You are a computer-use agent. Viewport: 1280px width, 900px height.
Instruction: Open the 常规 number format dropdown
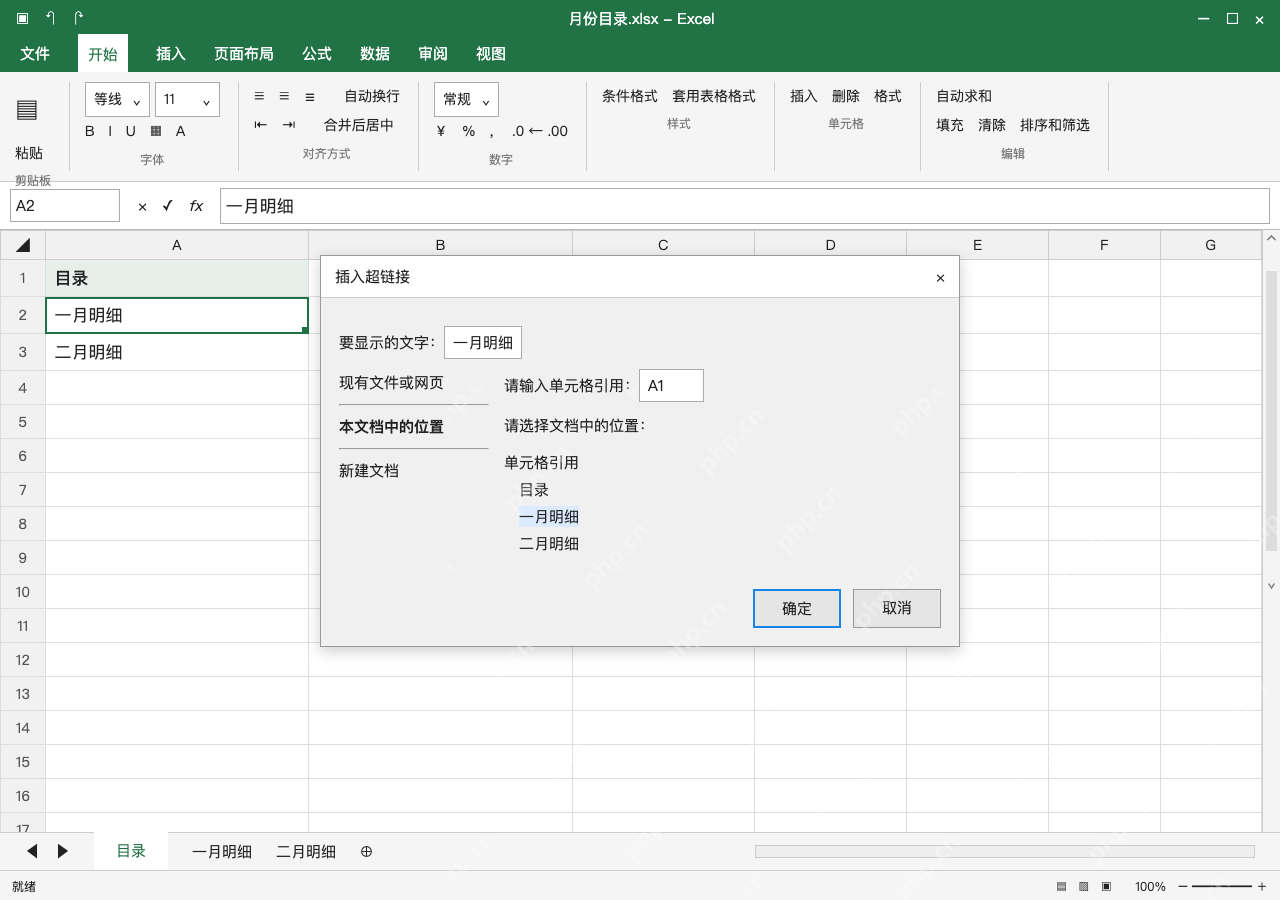point(466,99)
